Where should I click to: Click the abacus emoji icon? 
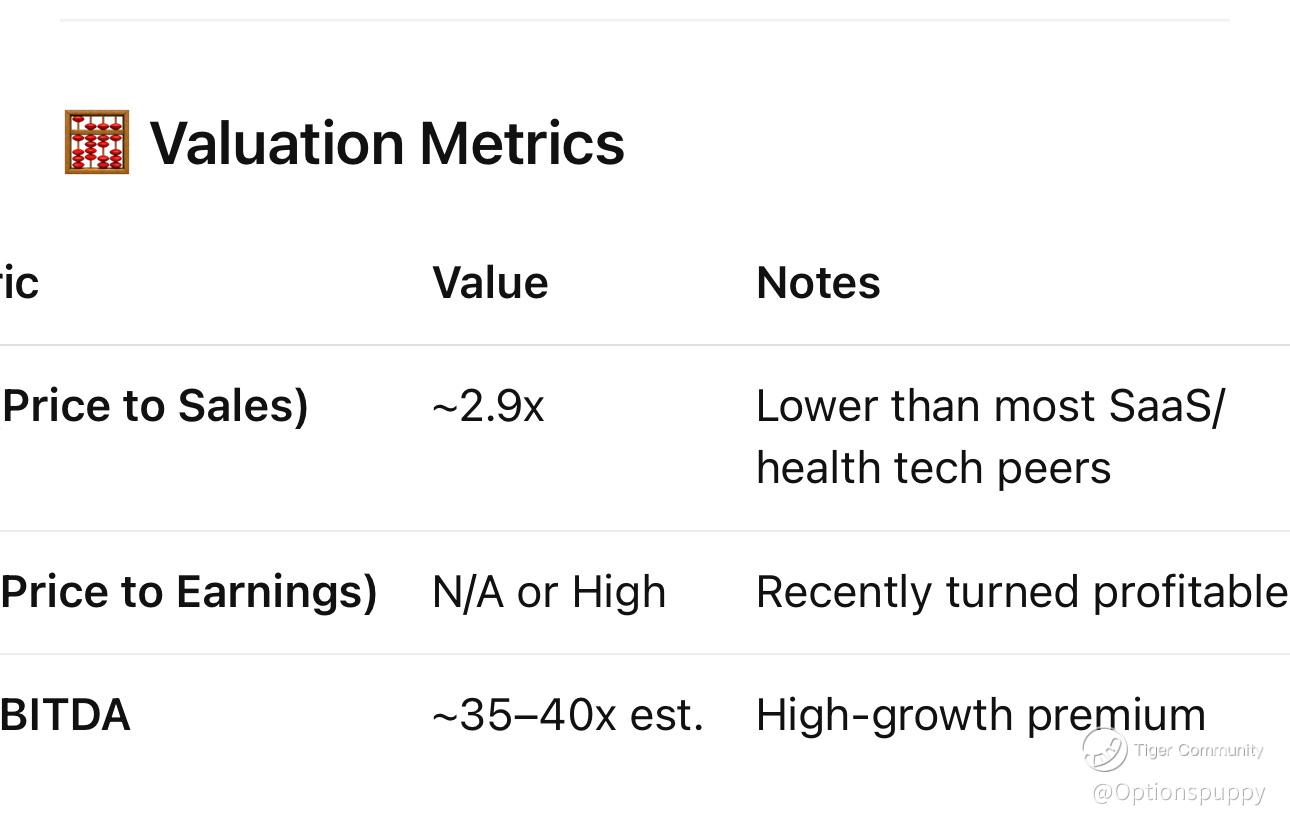[x=97, y=142]
